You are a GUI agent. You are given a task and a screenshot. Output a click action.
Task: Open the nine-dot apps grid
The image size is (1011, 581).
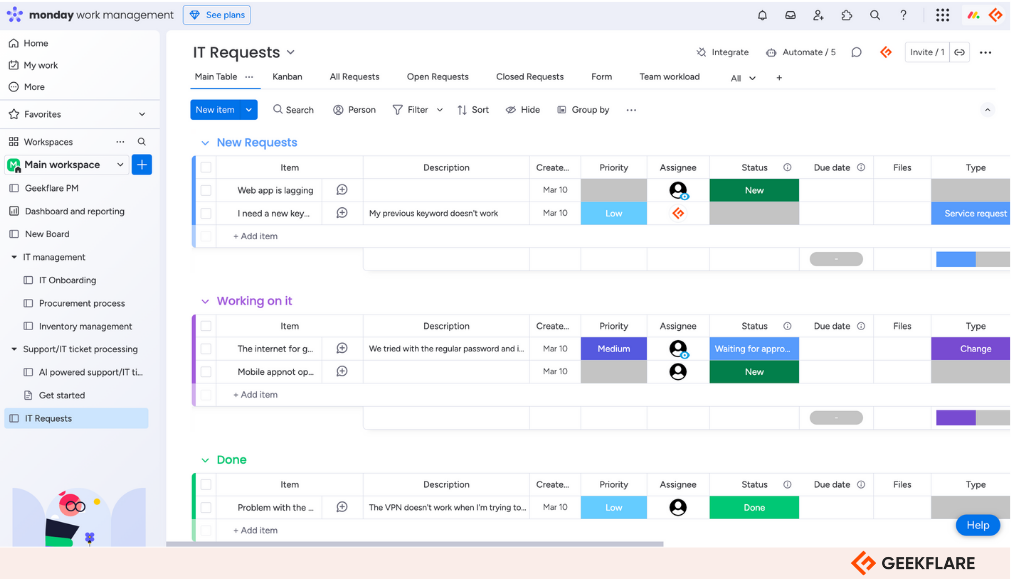tap(943, 15)
